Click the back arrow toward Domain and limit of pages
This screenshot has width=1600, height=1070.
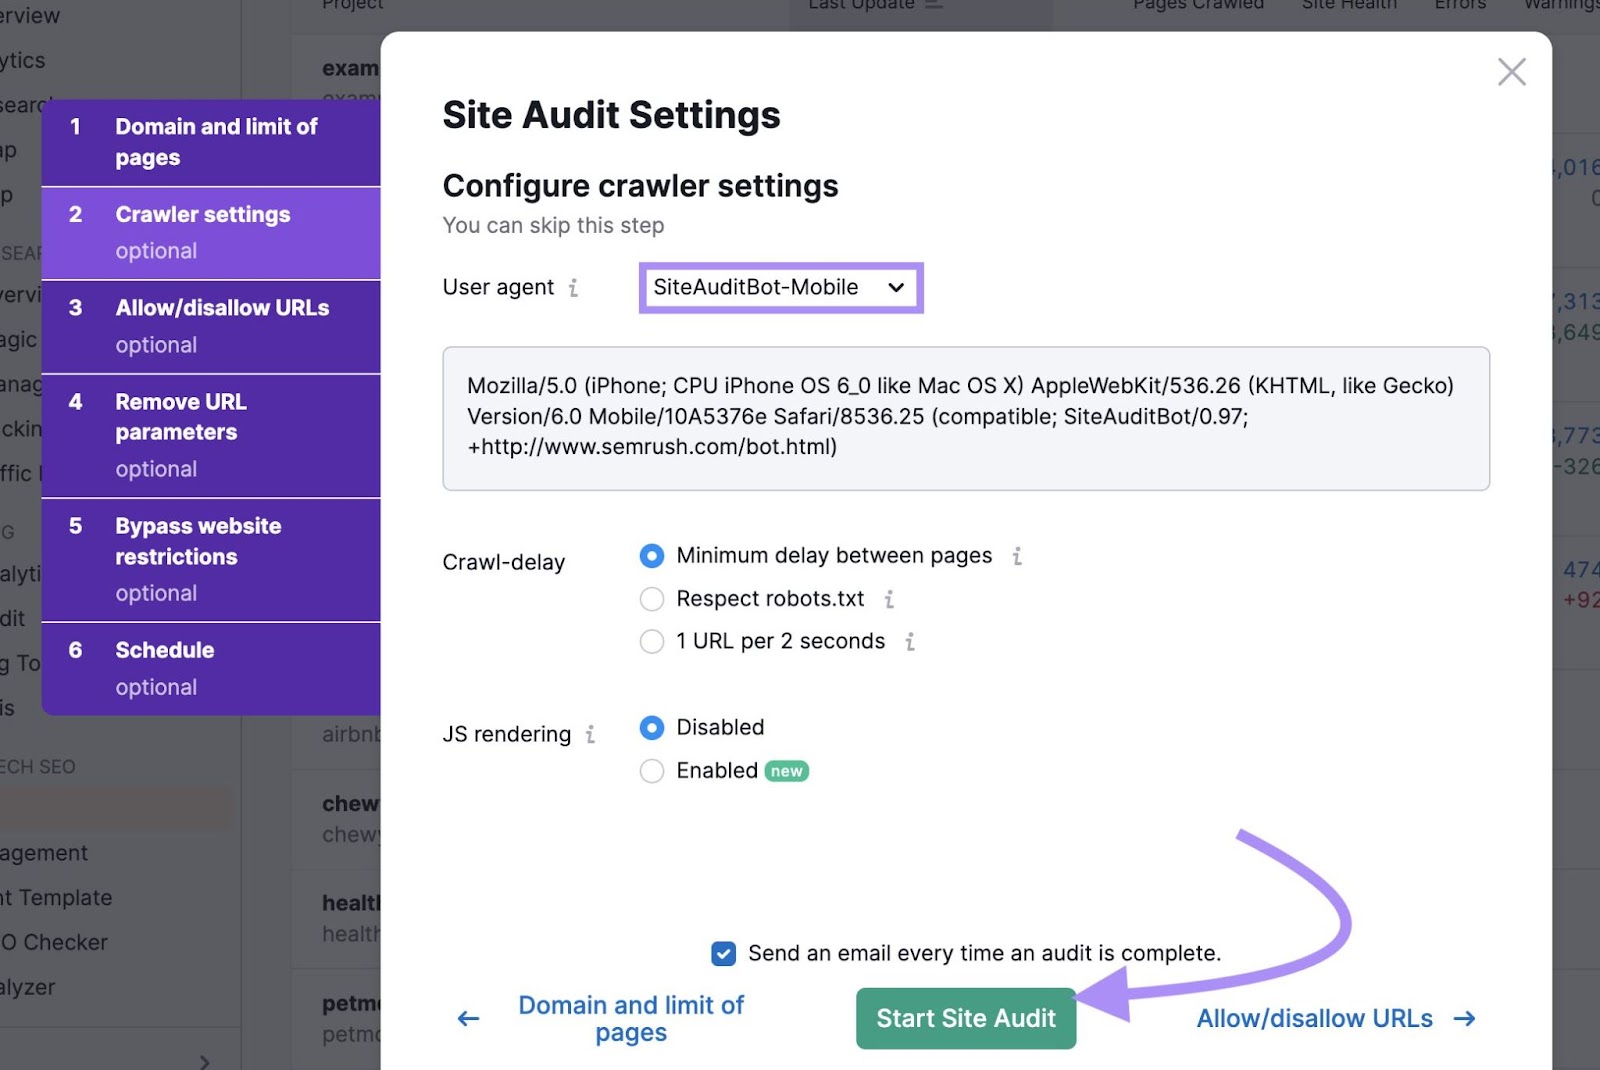point(467,1018)
